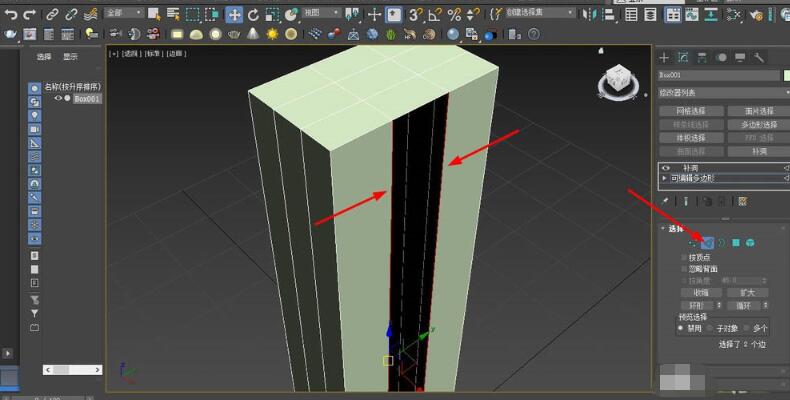Click the Mirror tool icon
790x400 pixels.
[x=587, y=15]
